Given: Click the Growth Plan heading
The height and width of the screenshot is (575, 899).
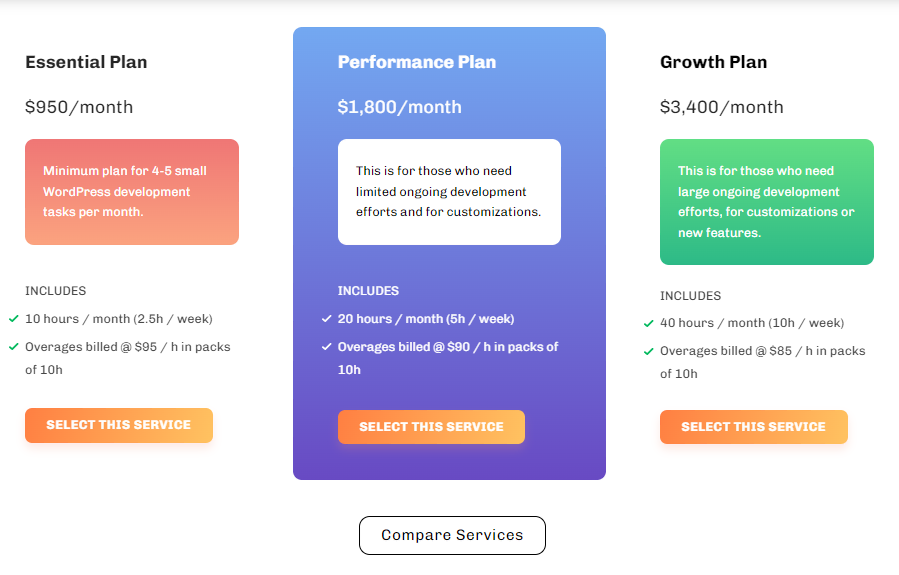Looking at the screenshot, I should pos(713,62).
